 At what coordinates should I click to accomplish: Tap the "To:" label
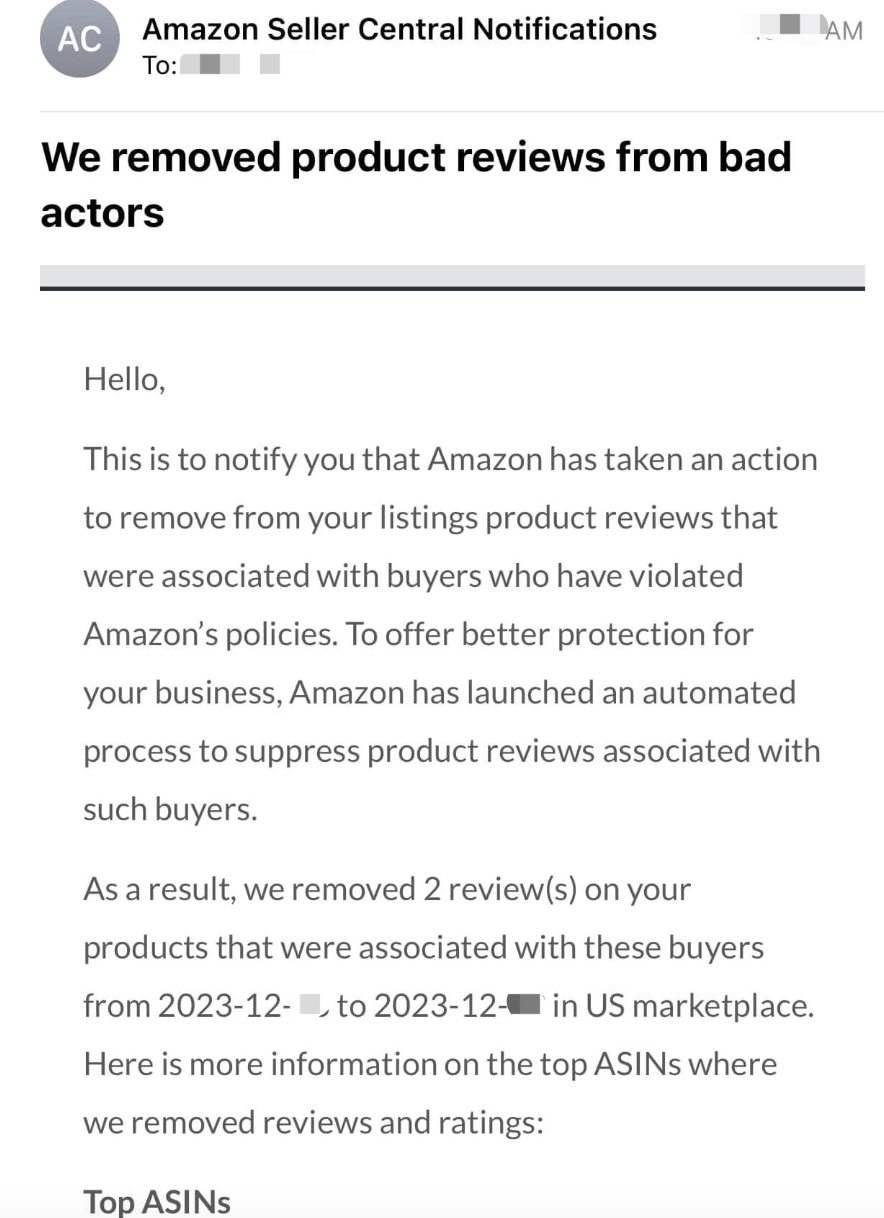tap(160, 66)
